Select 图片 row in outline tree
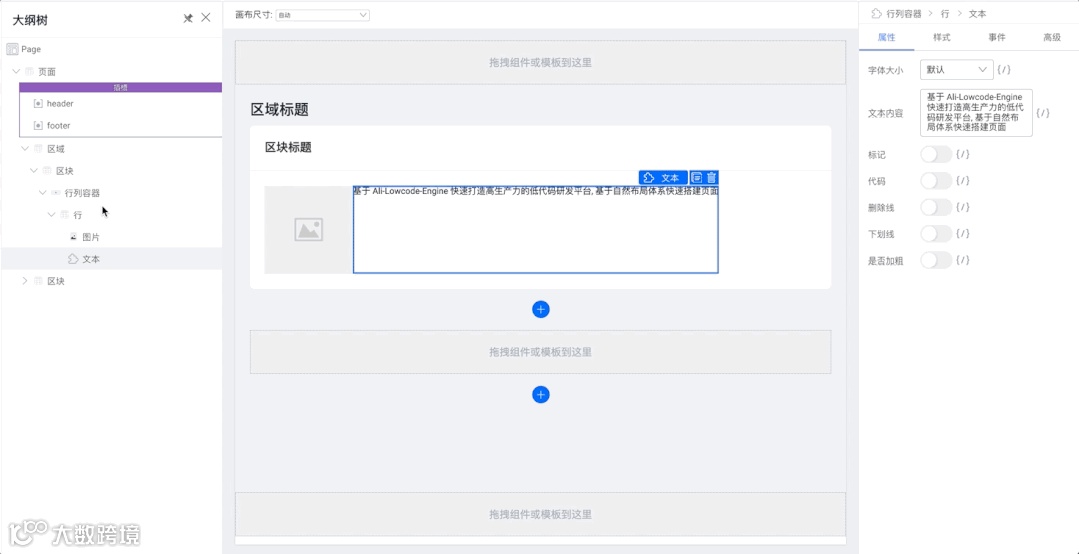Viewport: 1079px width, 554px height. click(111, 237)
